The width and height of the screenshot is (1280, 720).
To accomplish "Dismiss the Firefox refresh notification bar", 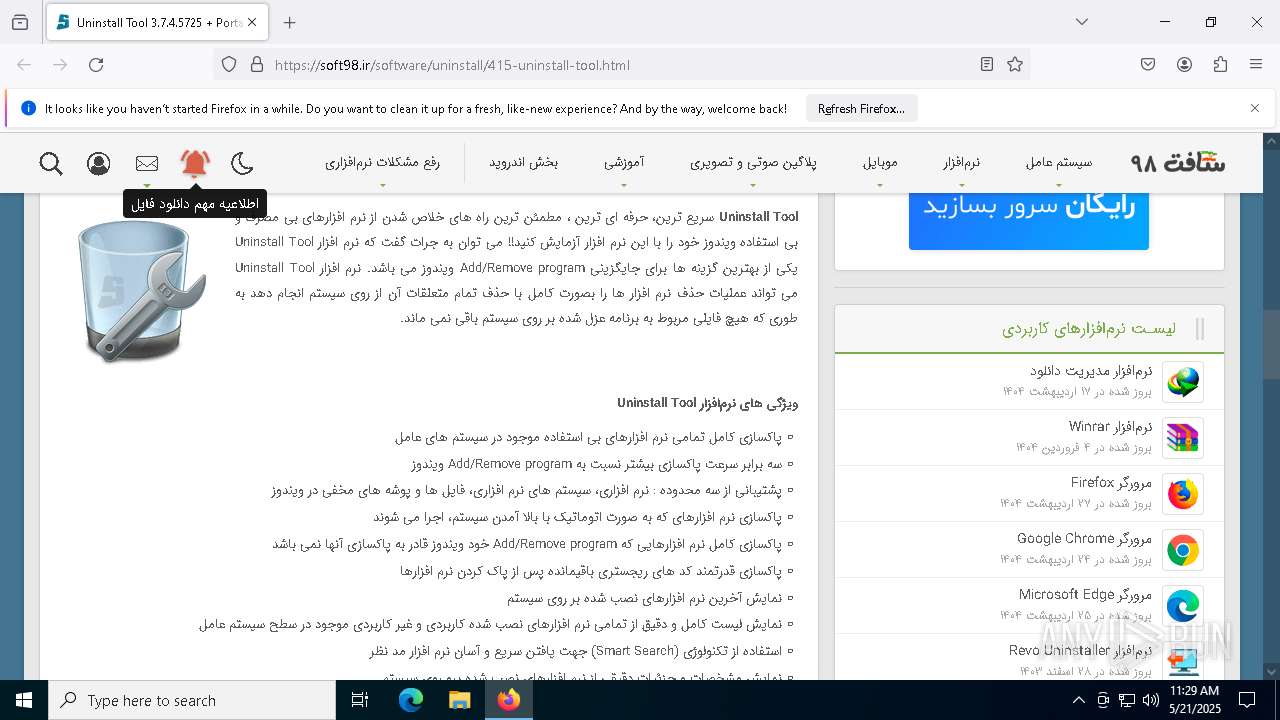I will [1255, 108].
